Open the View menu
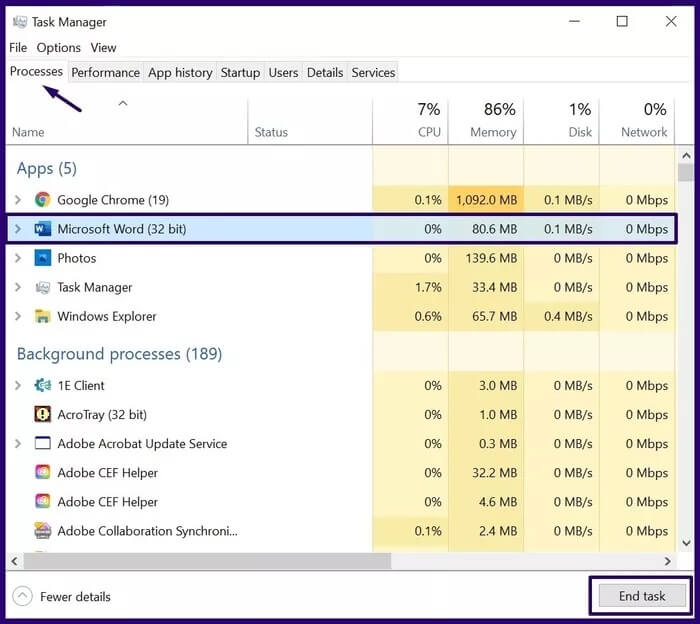This screenshot has height=624, width=700. [103, 47]
